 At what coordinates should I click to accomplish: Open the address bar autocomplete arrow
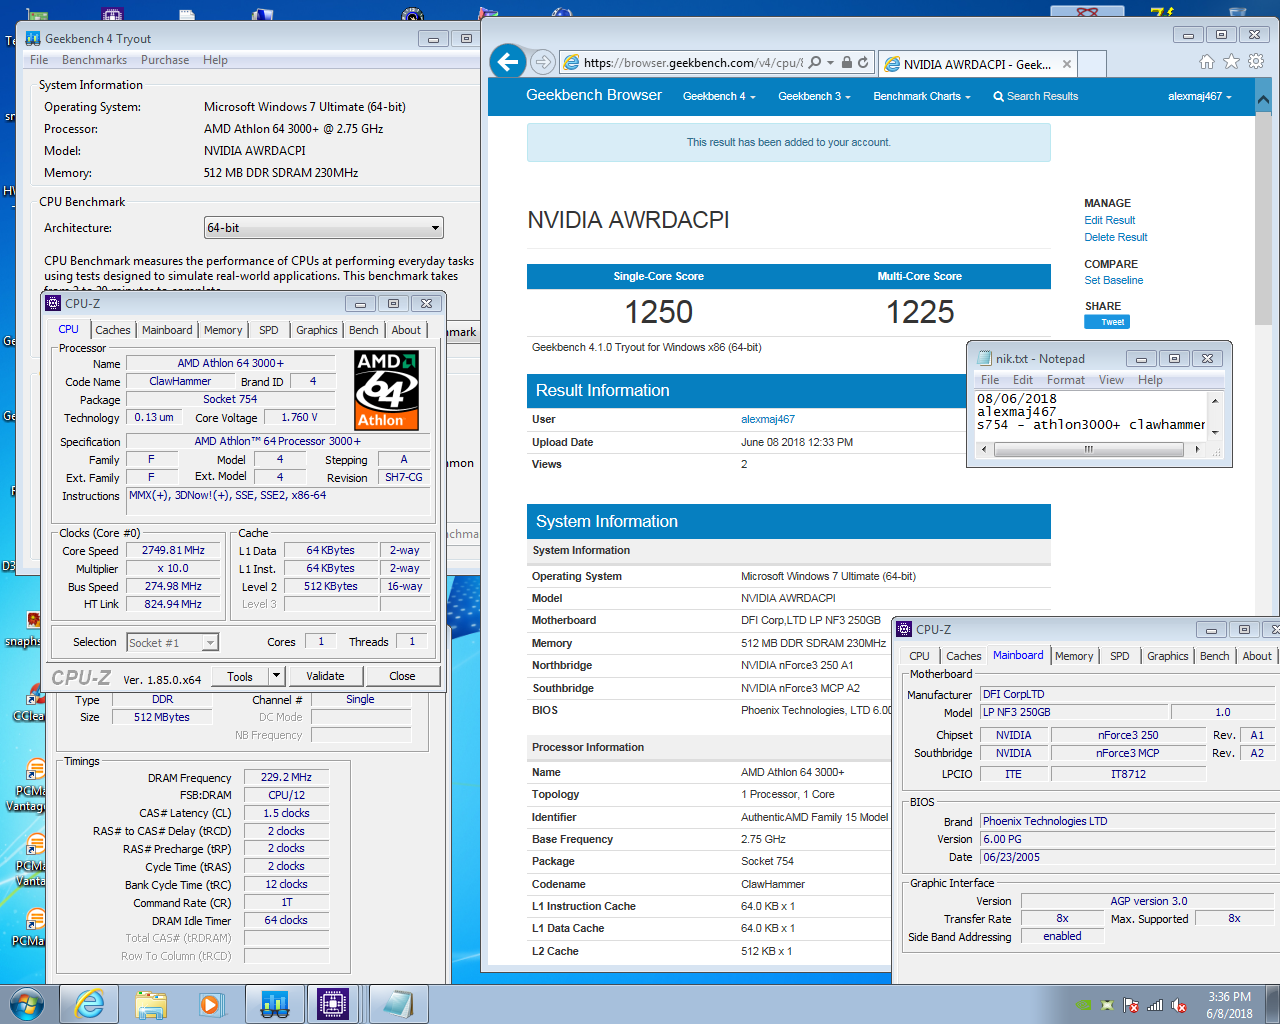click(x=830, y=62)
